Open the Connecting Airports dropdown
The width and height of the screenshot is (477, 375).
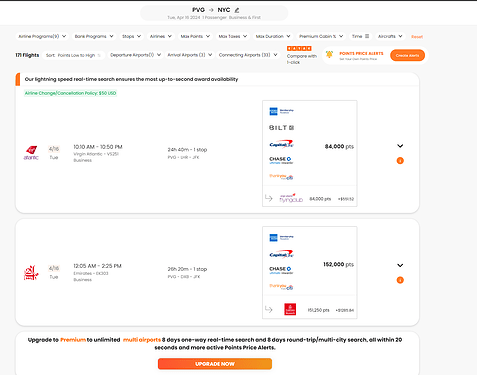tap(248, 55)
